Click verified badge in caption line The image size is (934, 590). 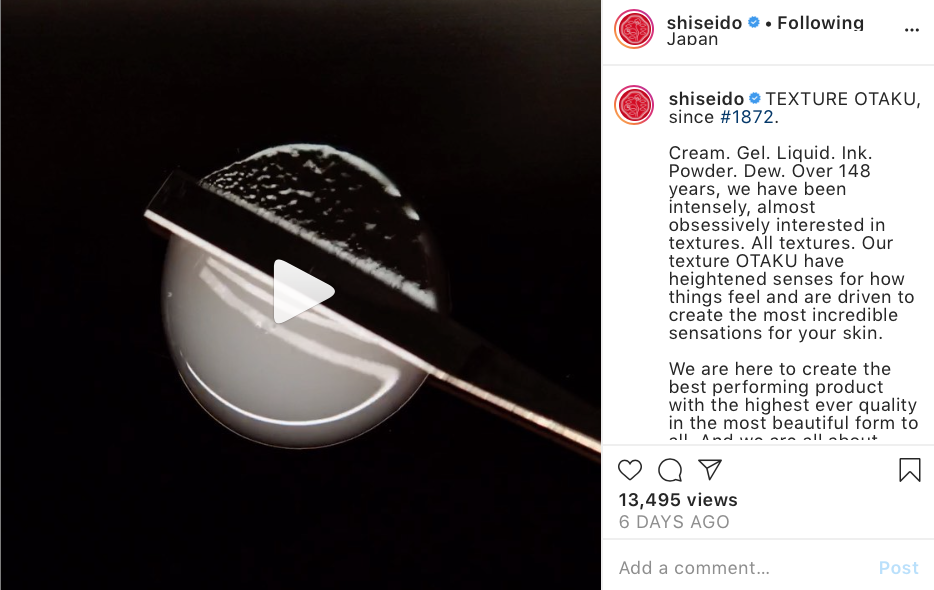pyautogui.click(x=755, y=98)
